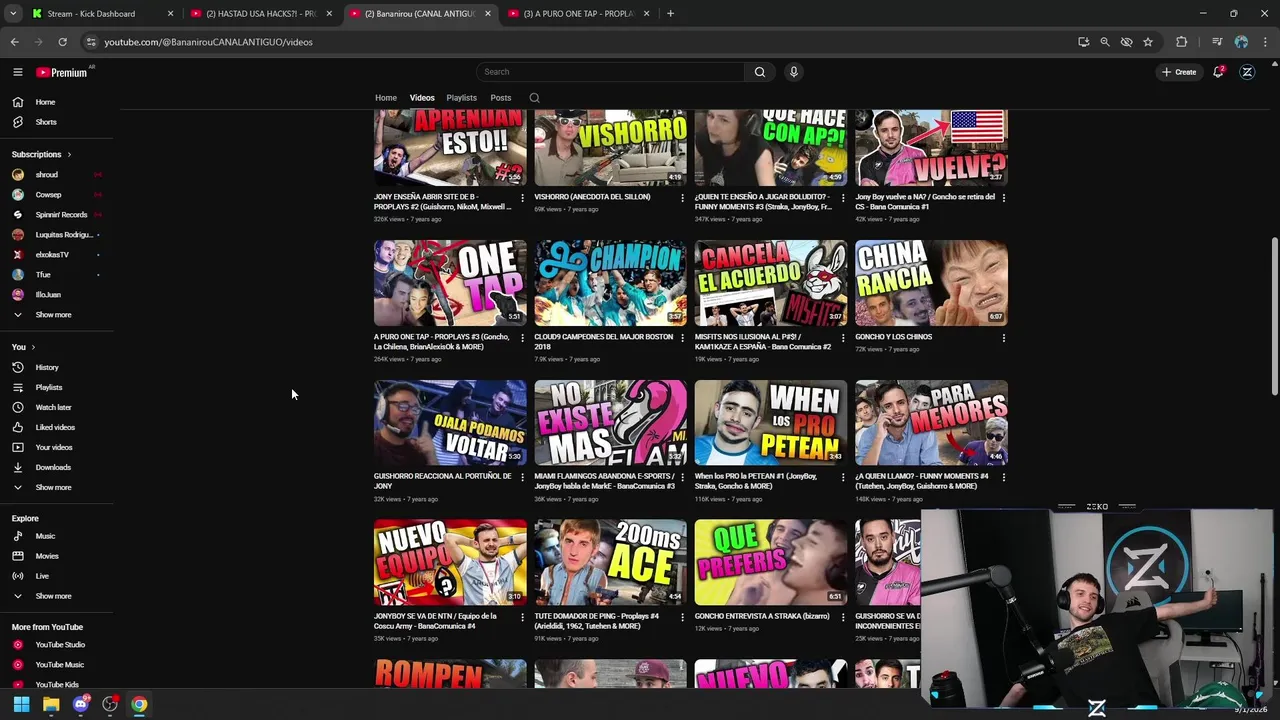This screenshot has width=1280, height=720.
Task: Open A PURO ONE TAP video thumbnail
Action: (x=450, y=283)
